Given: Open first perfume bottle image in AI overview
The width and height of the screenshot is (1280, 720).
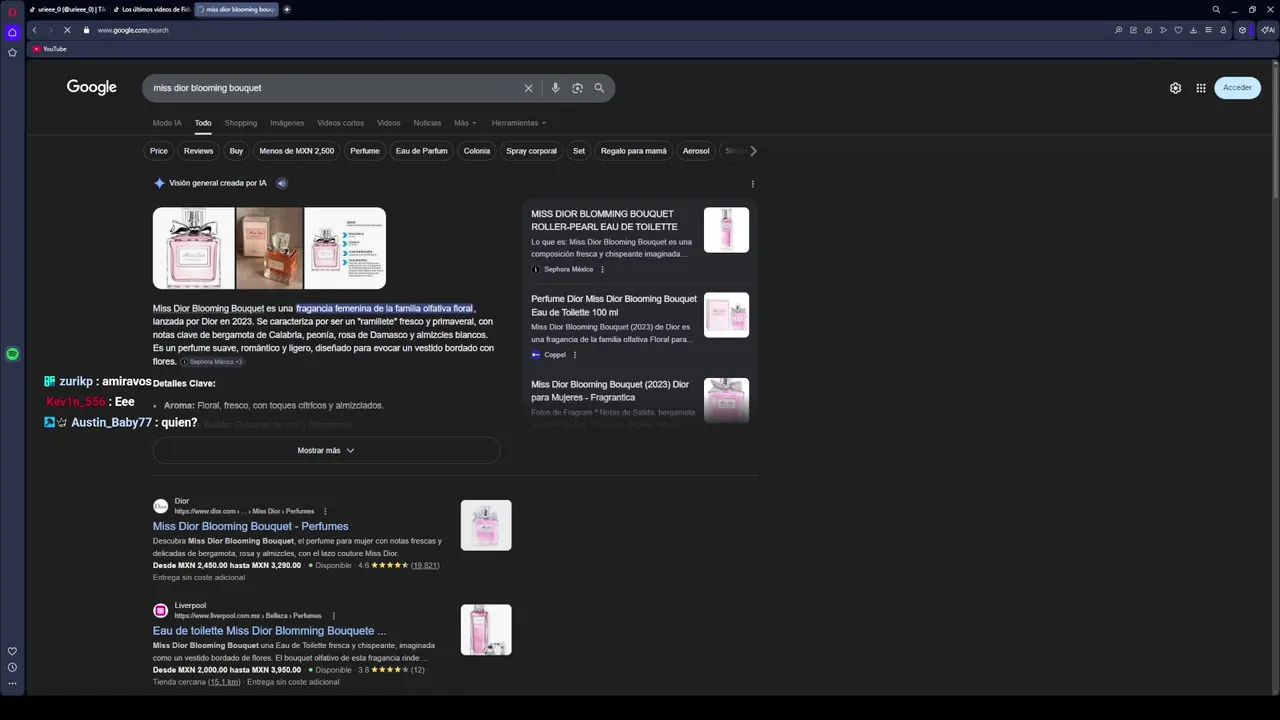Looking at the screenshot, I should (x=193, y=248).
